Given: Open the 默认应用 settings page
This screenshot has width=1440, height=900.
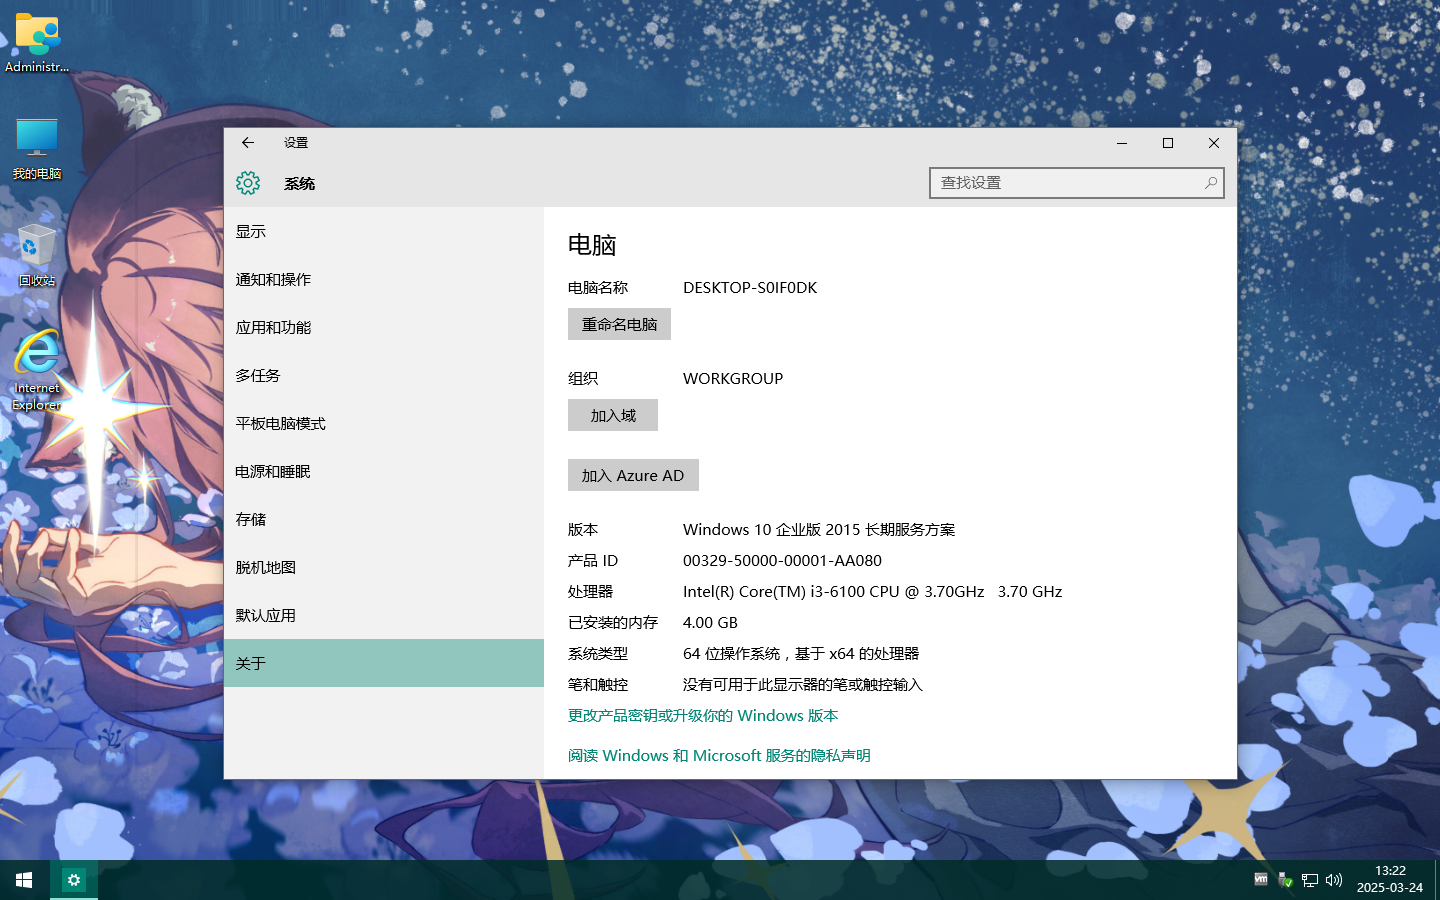Looking at the screenshot, I should pos(384,615).
